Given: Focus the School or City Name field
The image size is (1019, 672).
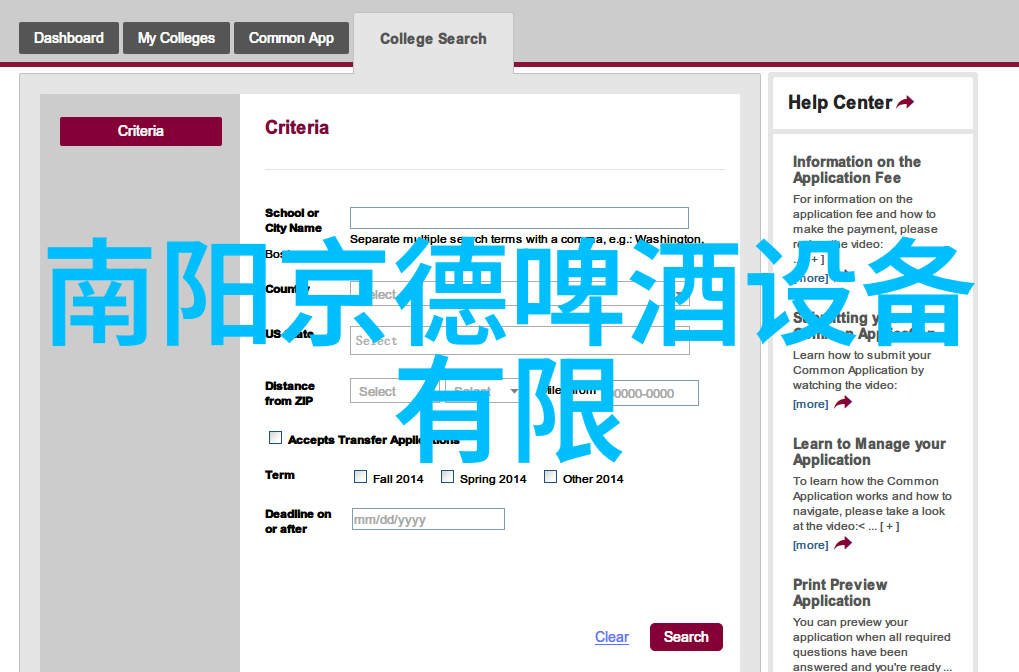Looking at the screenshot, I should coord(519,218).
